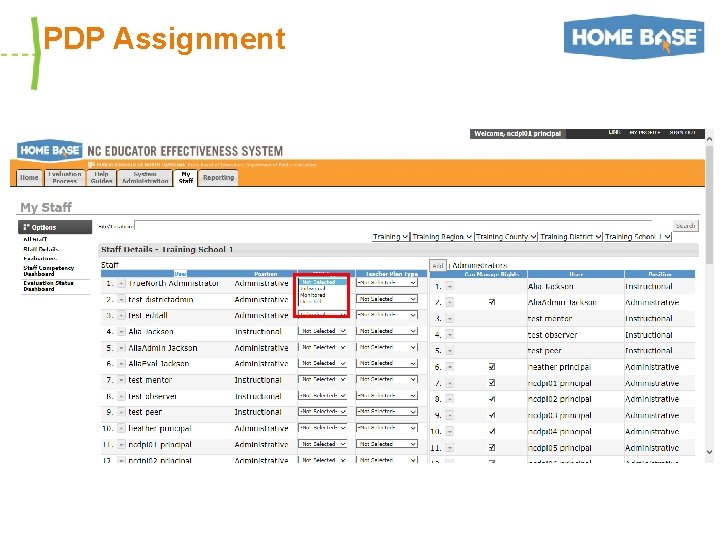The height and width of the screenshot is (540, 720).
Task: Open the Training School 1 dropdown
Action: (638, 236)
